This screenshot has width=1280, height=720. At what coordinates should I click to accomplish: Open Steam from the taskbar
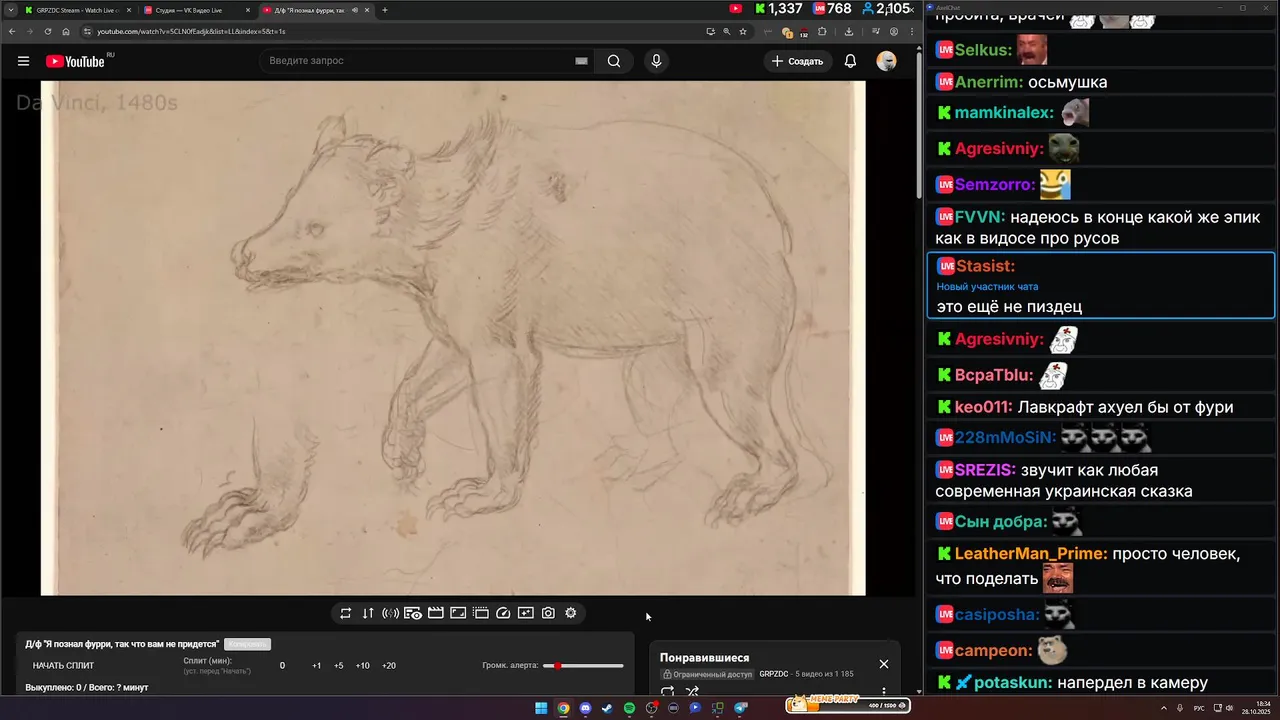607,708
